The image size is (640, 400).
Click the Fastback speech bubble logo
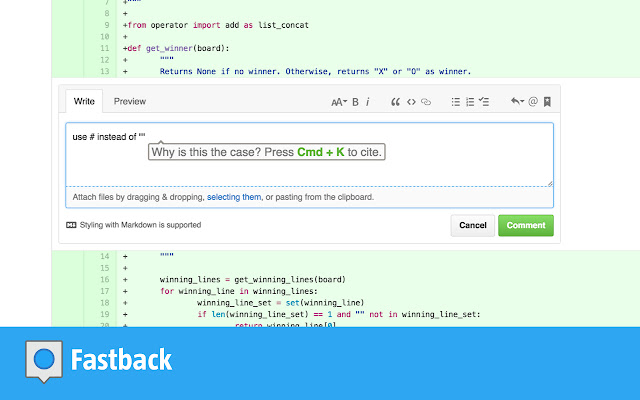click(44, 361)
